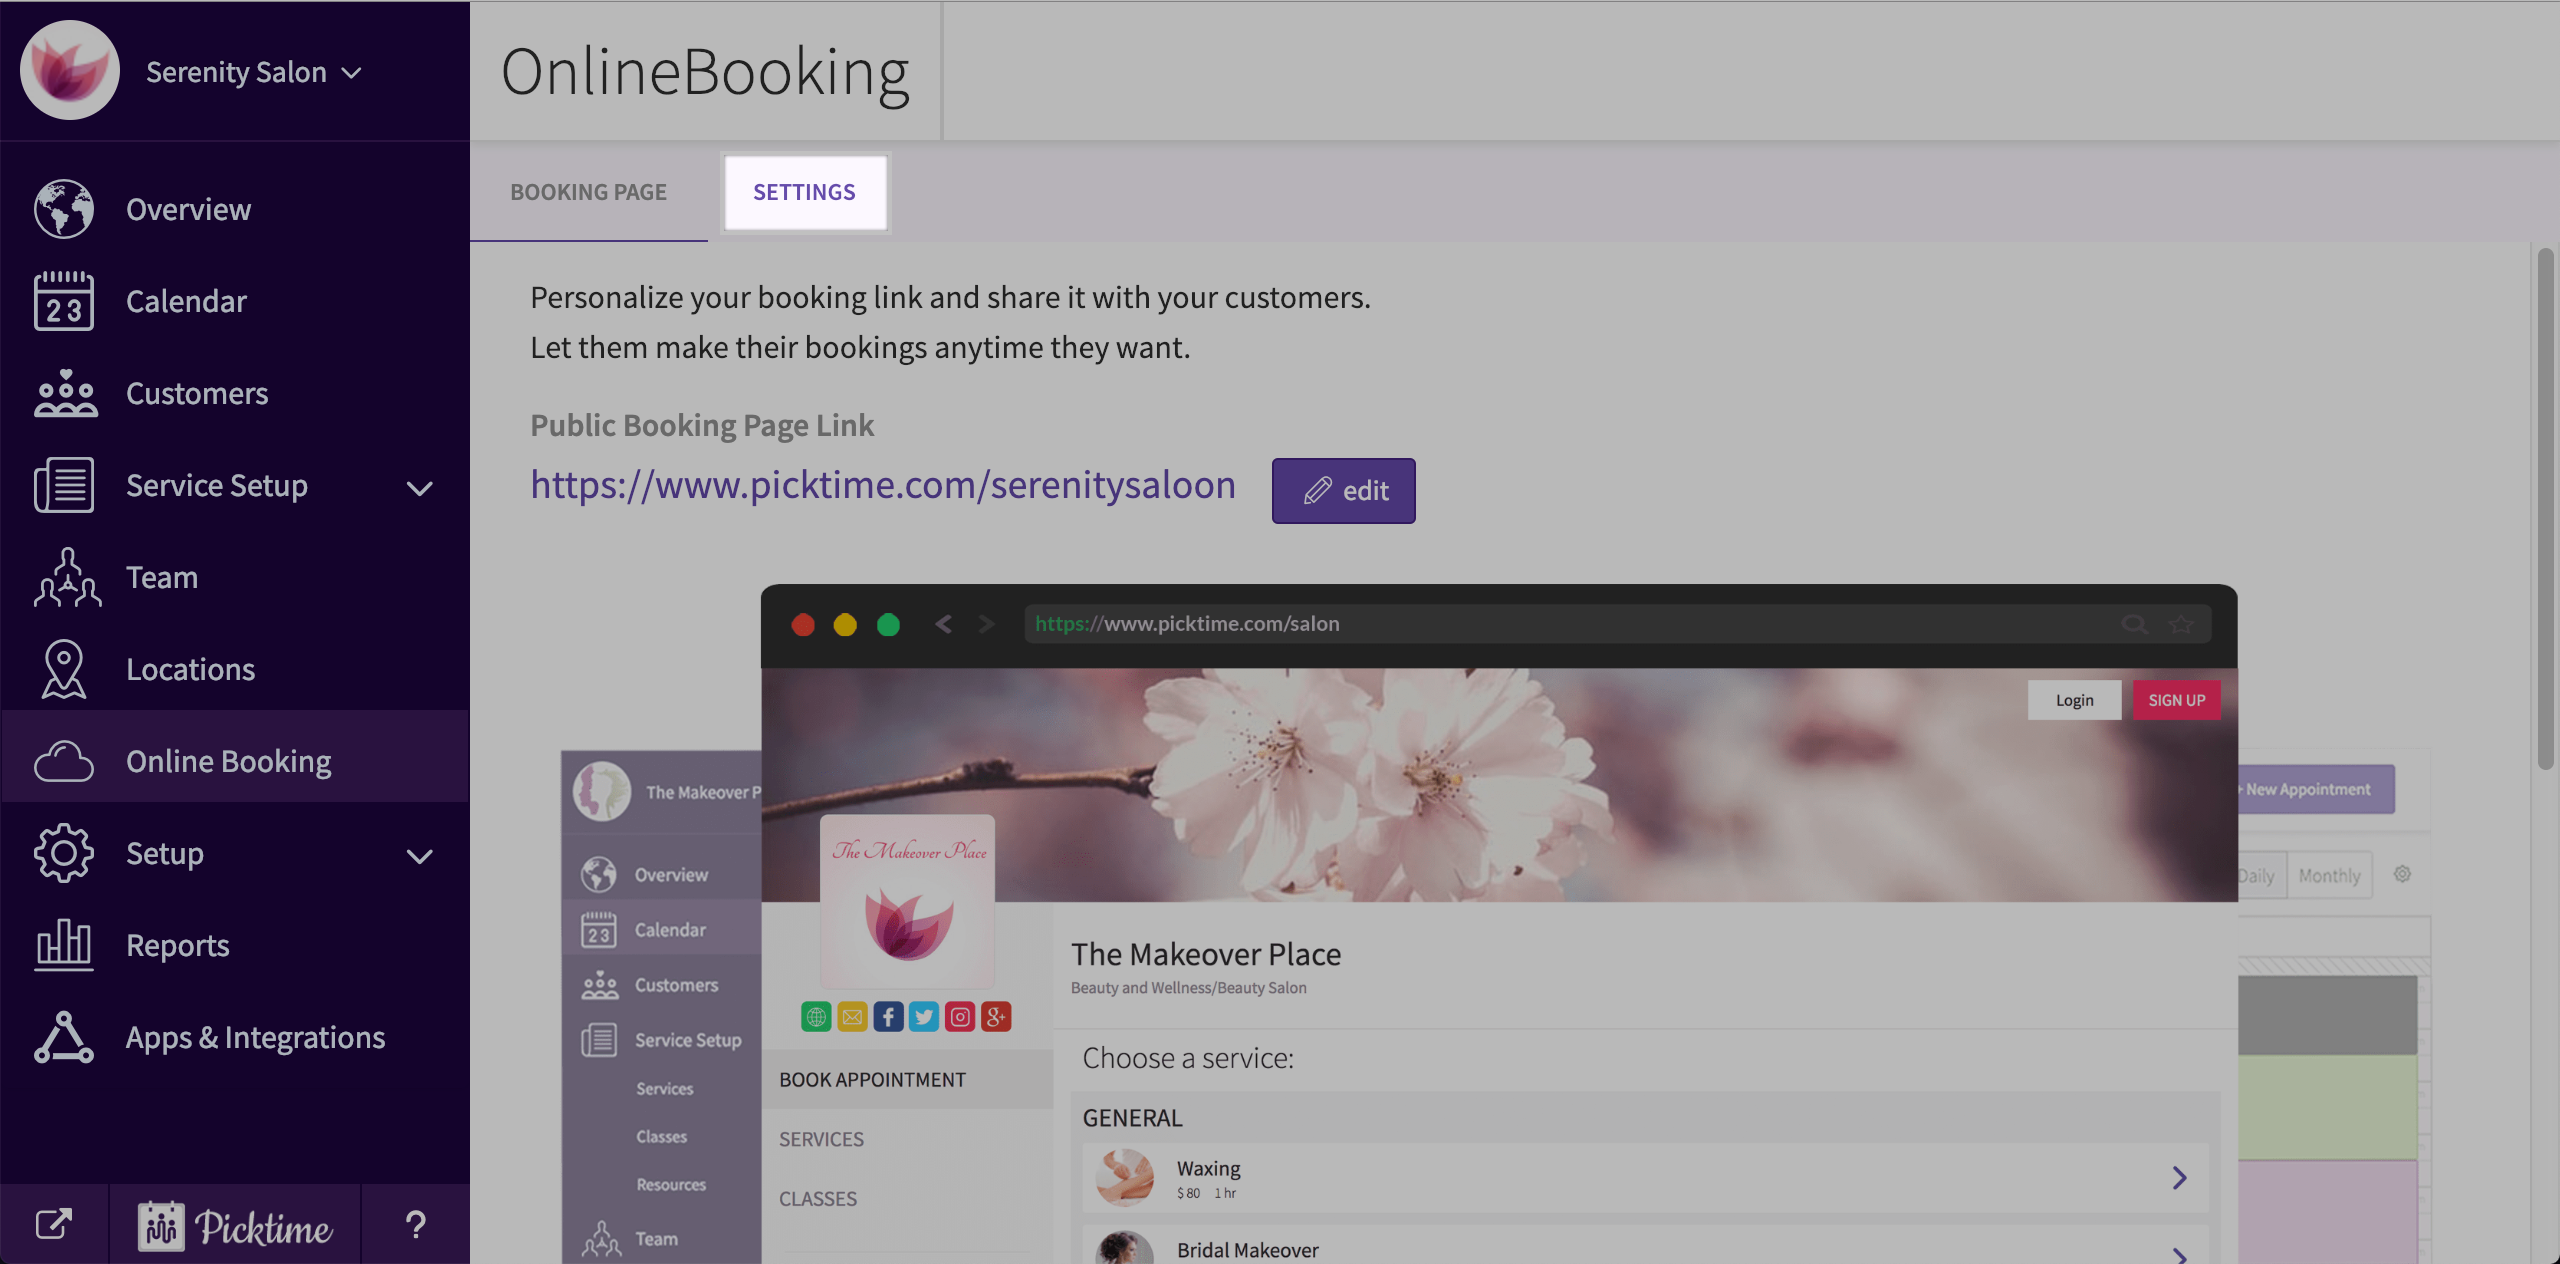
Task: Open the Customers people icon
Action: click(x=64, y=393)
